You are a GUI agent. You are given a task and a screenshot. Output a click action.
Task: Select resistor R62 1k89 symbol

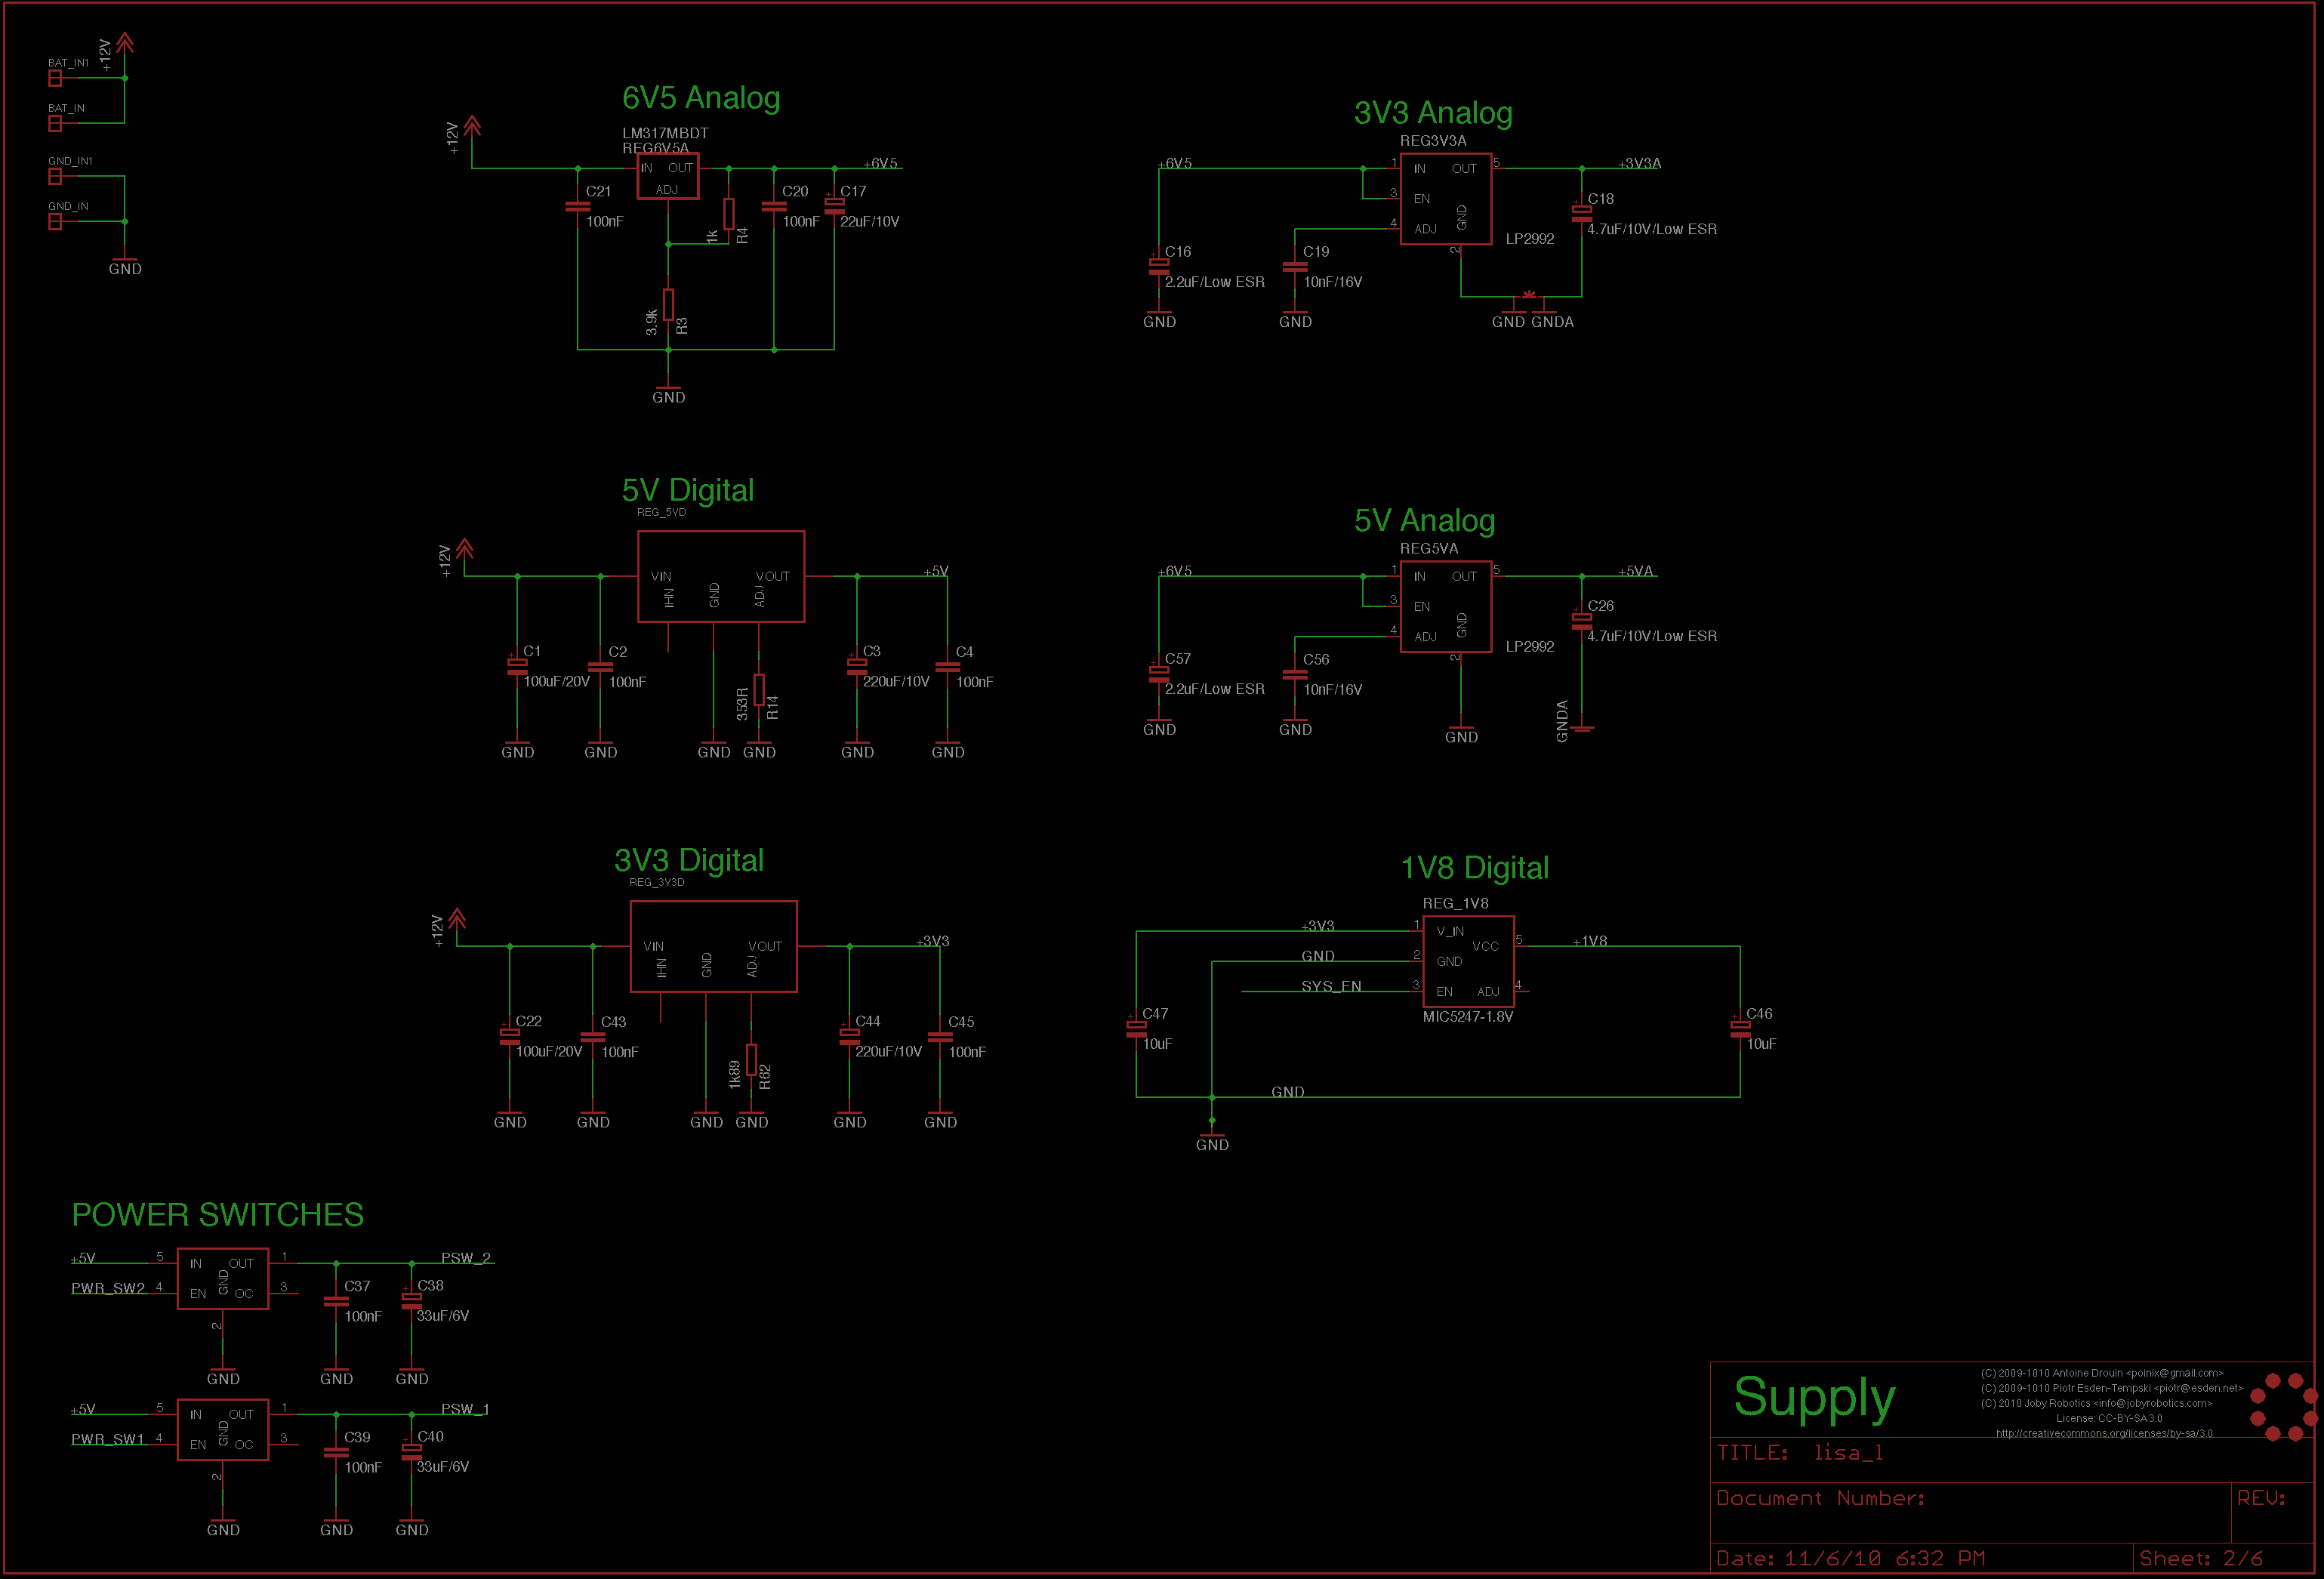(751, 1060)
